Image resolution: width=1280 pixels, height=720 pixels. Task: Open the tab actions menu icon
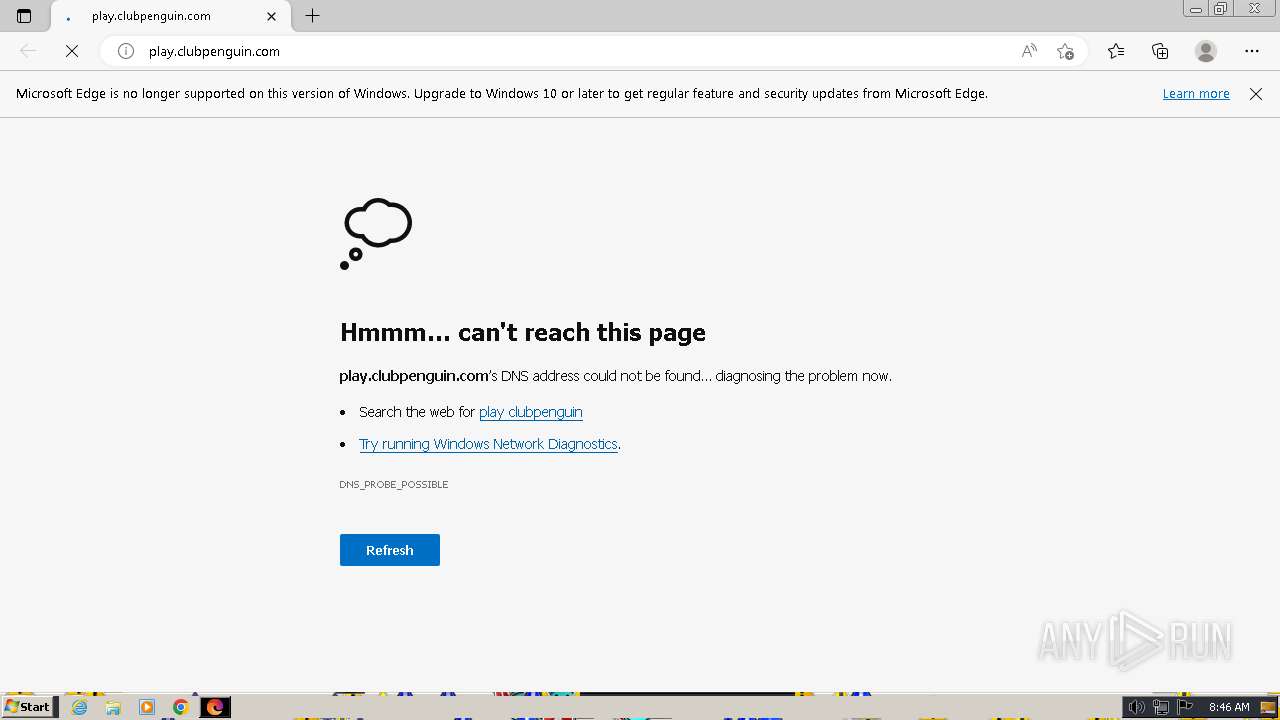24,16
